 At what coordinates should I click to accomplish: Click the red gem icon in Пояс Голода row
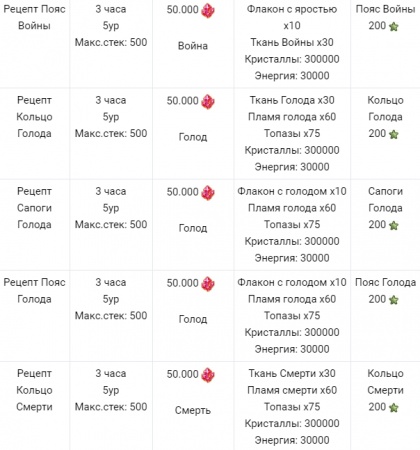click(x=208, y=284)
